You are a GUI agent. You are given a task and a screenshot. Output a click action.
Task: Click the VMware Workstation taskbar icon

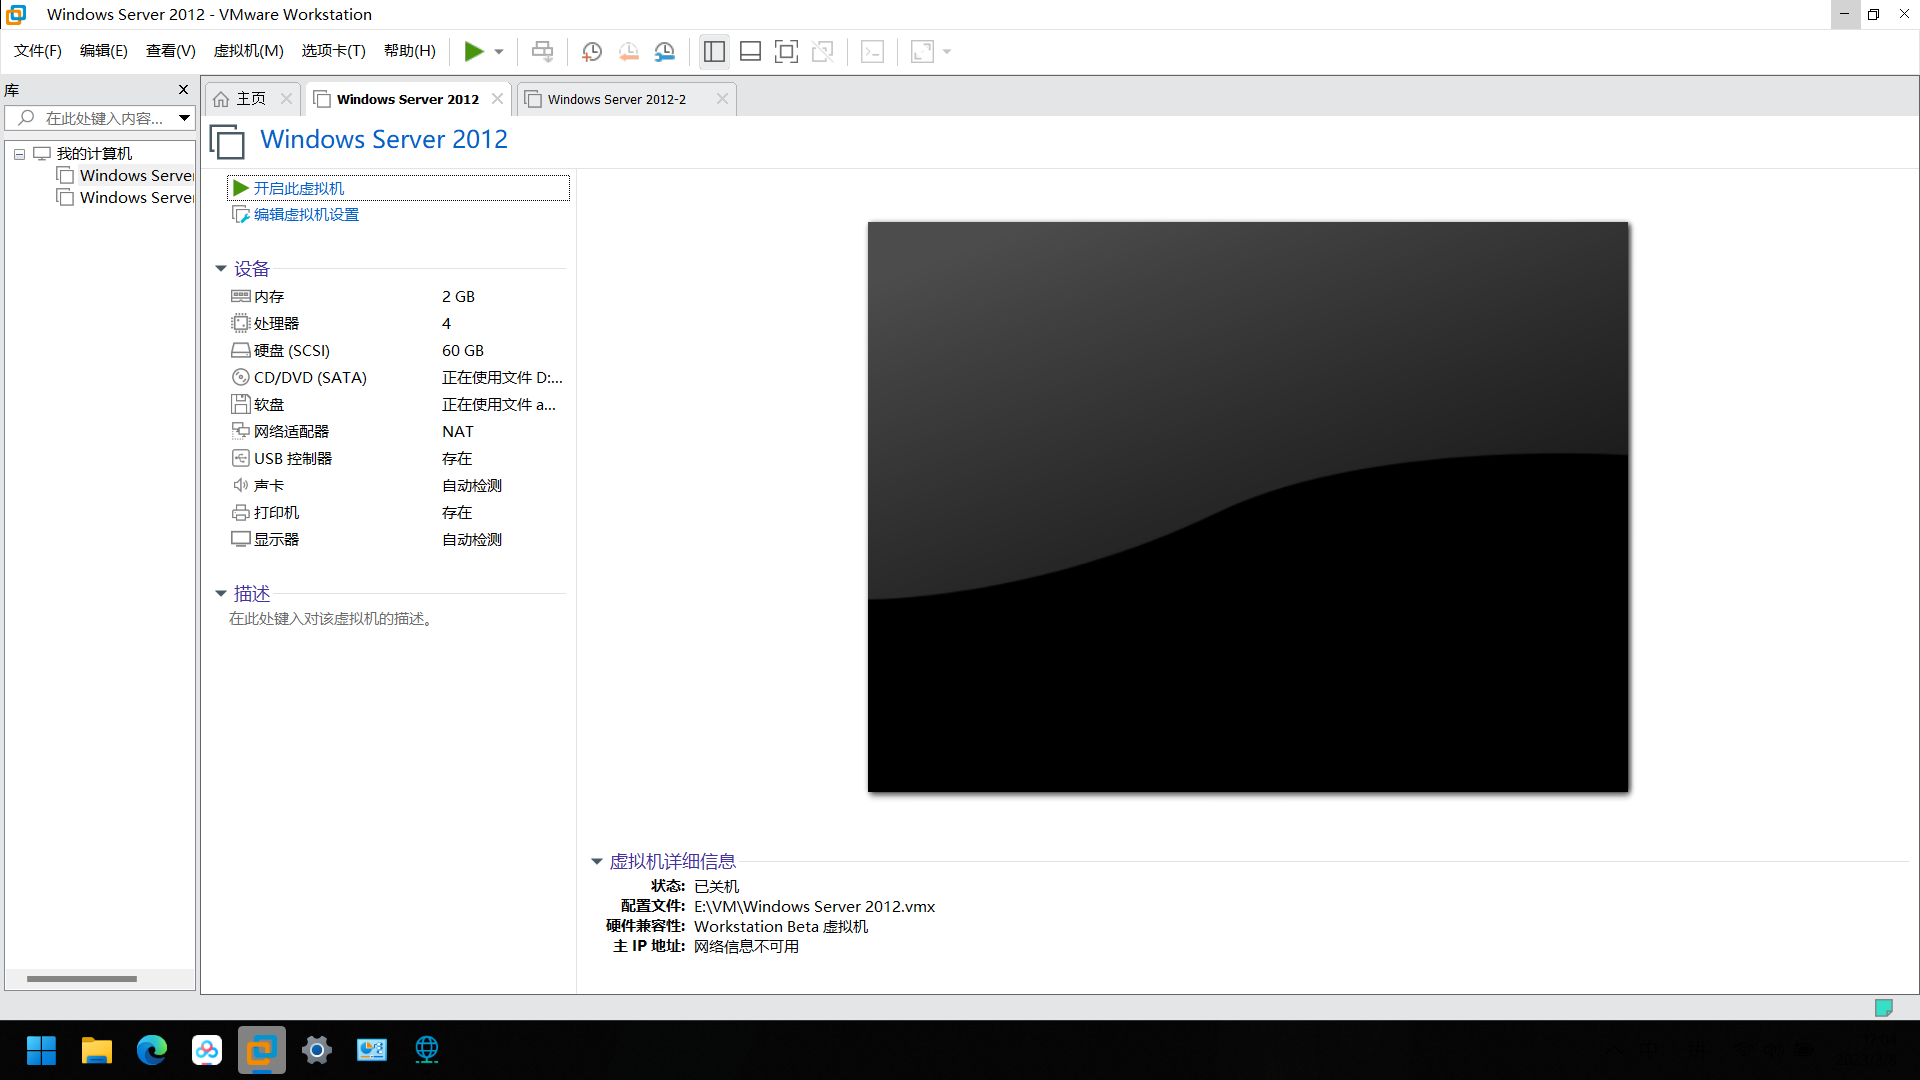click(262, 1050)
